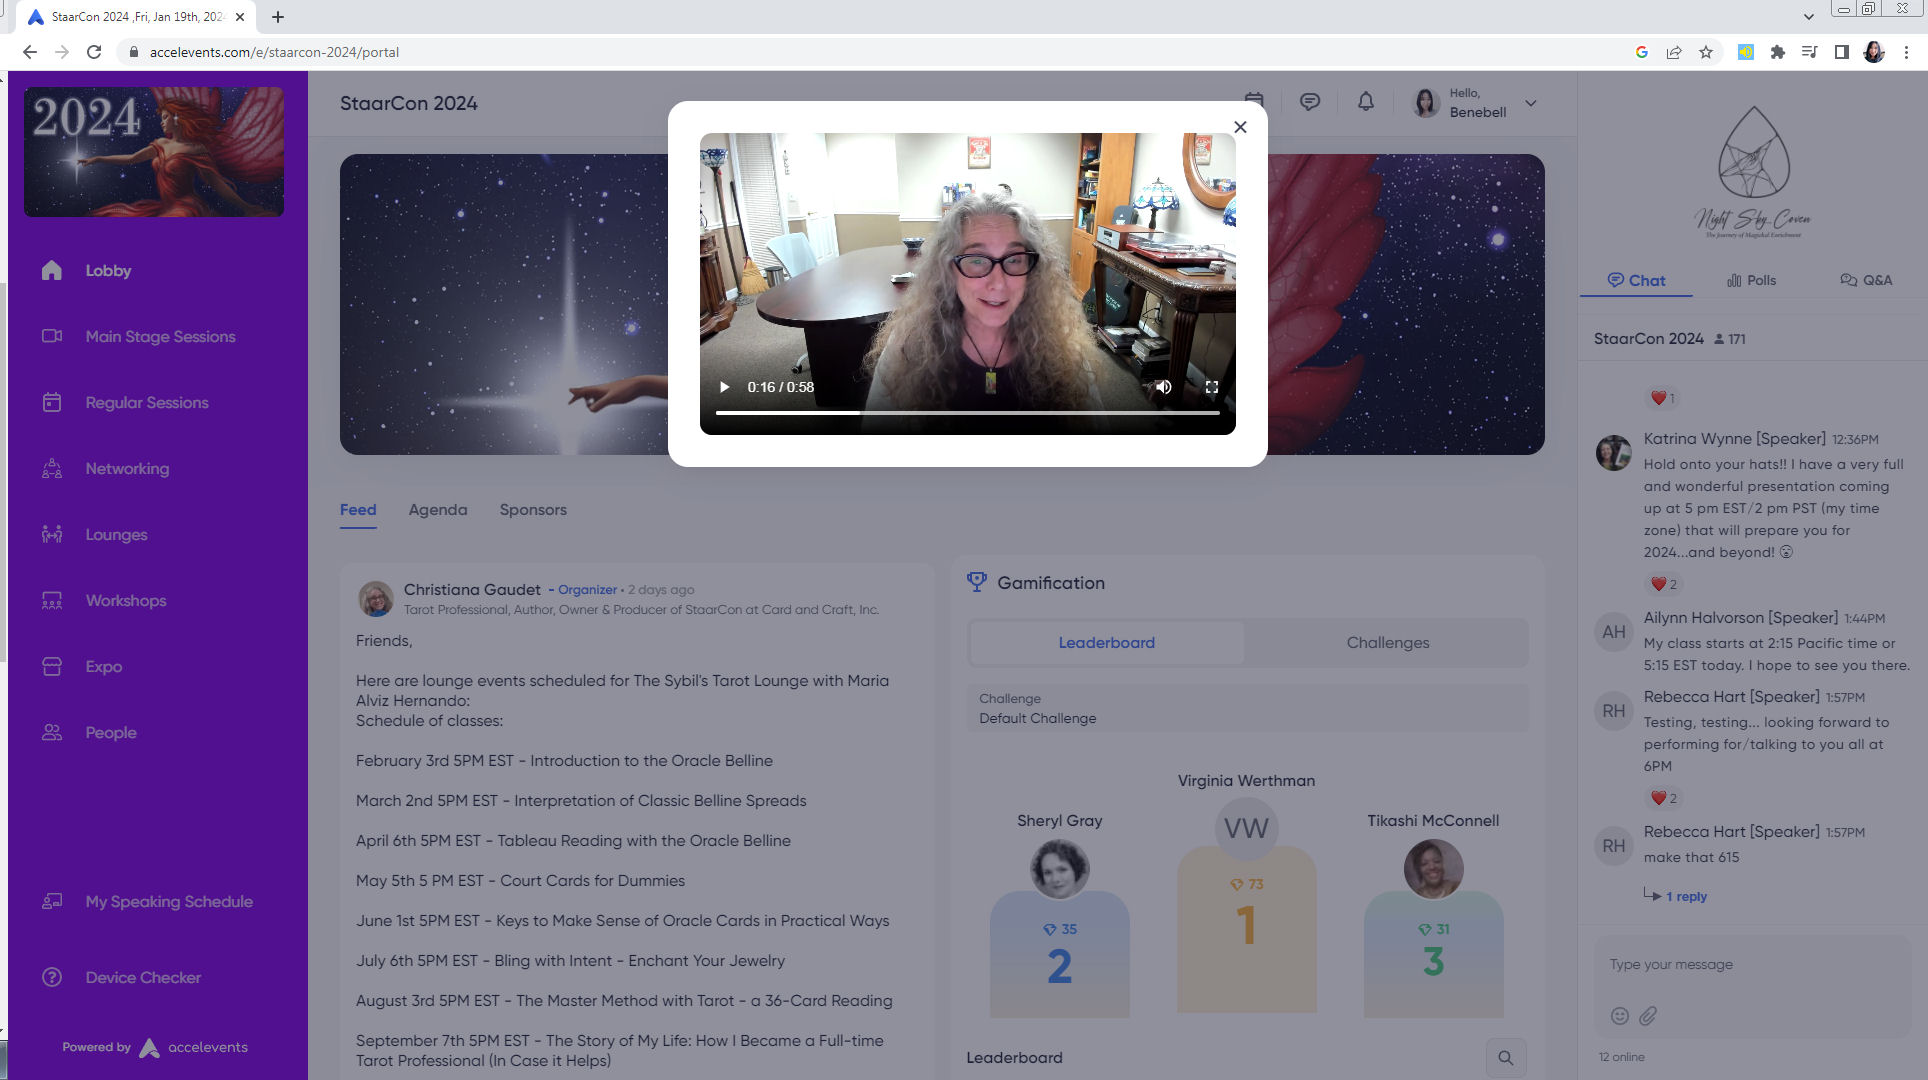The image size is (1928, 1080).
Task: Open the Device Checker
Action: 143,978
